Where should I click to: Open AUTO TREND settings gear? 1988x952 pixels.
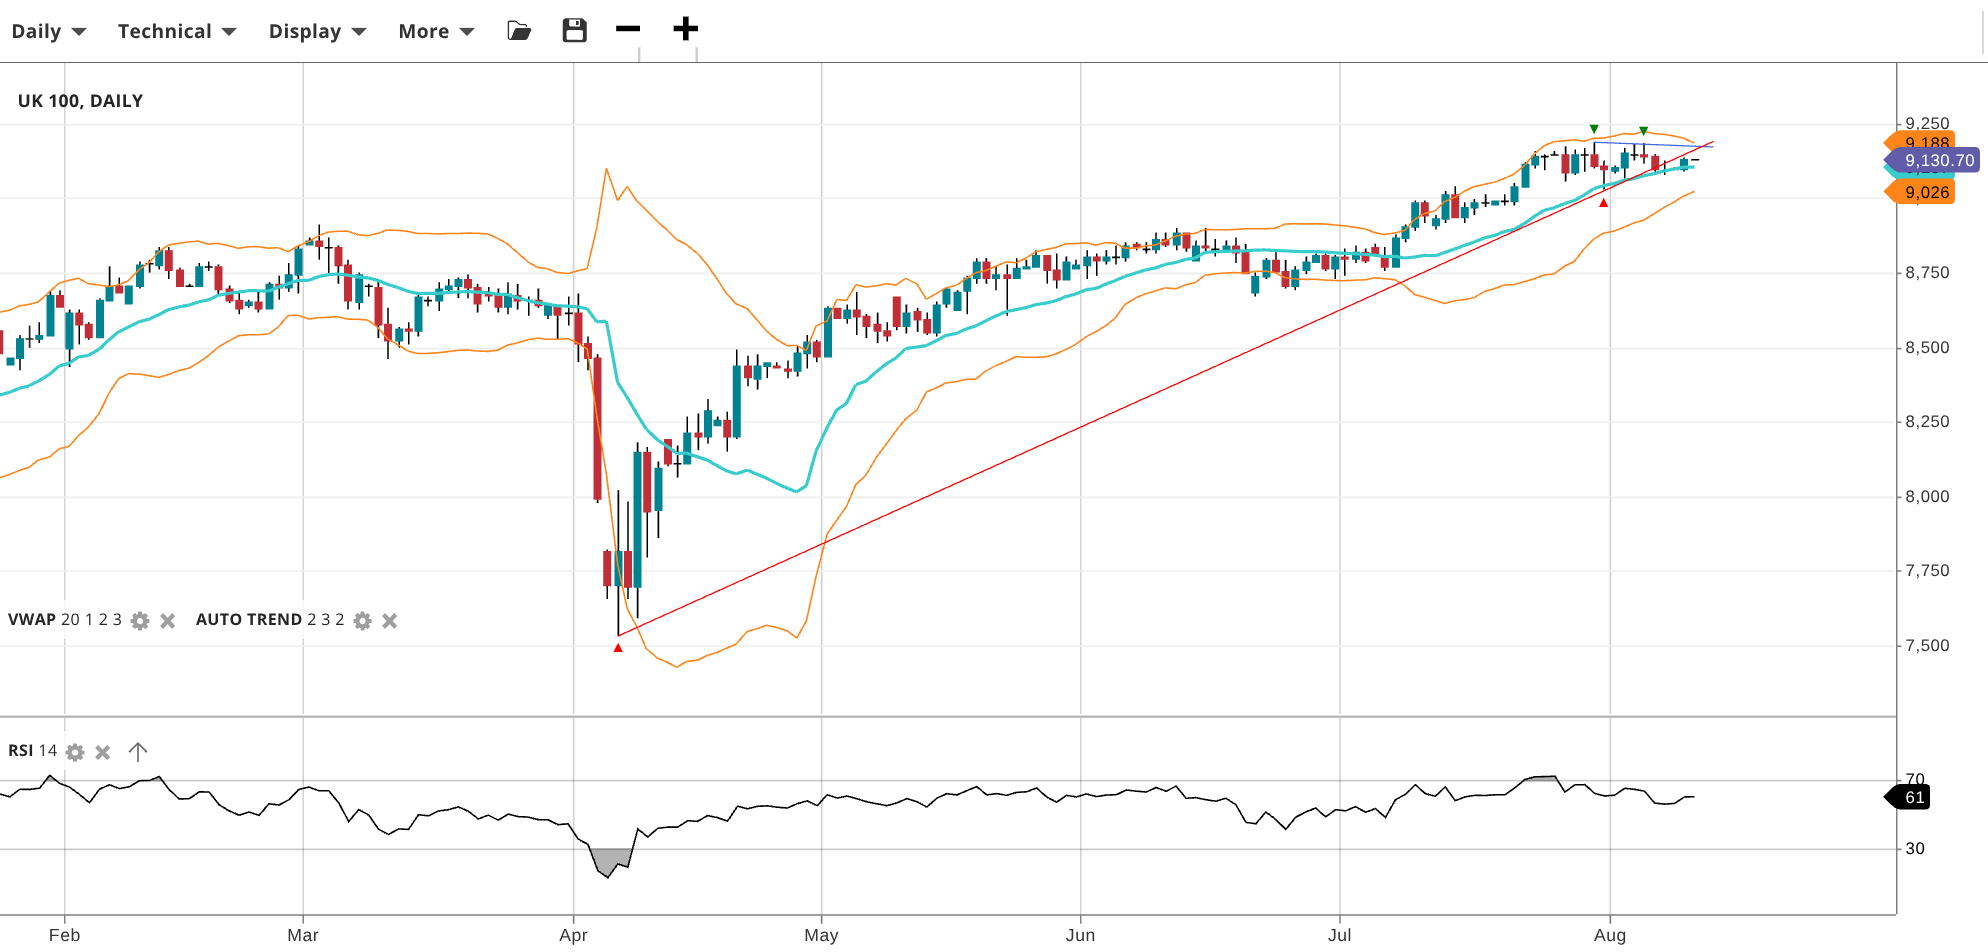(x=363, y=621)
